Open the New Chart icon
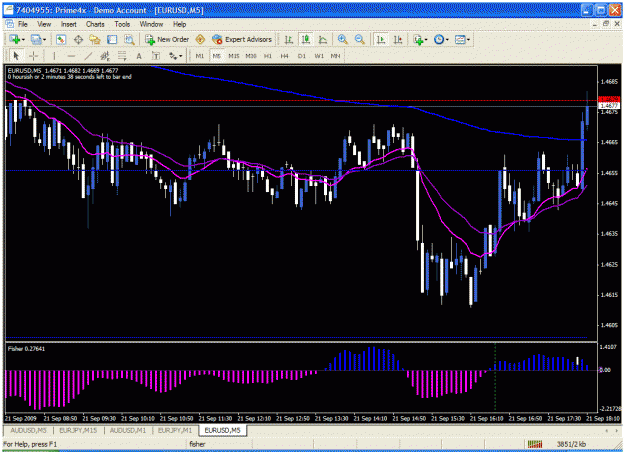The width and height of the screenshot is (625, 452). [15, 39]
